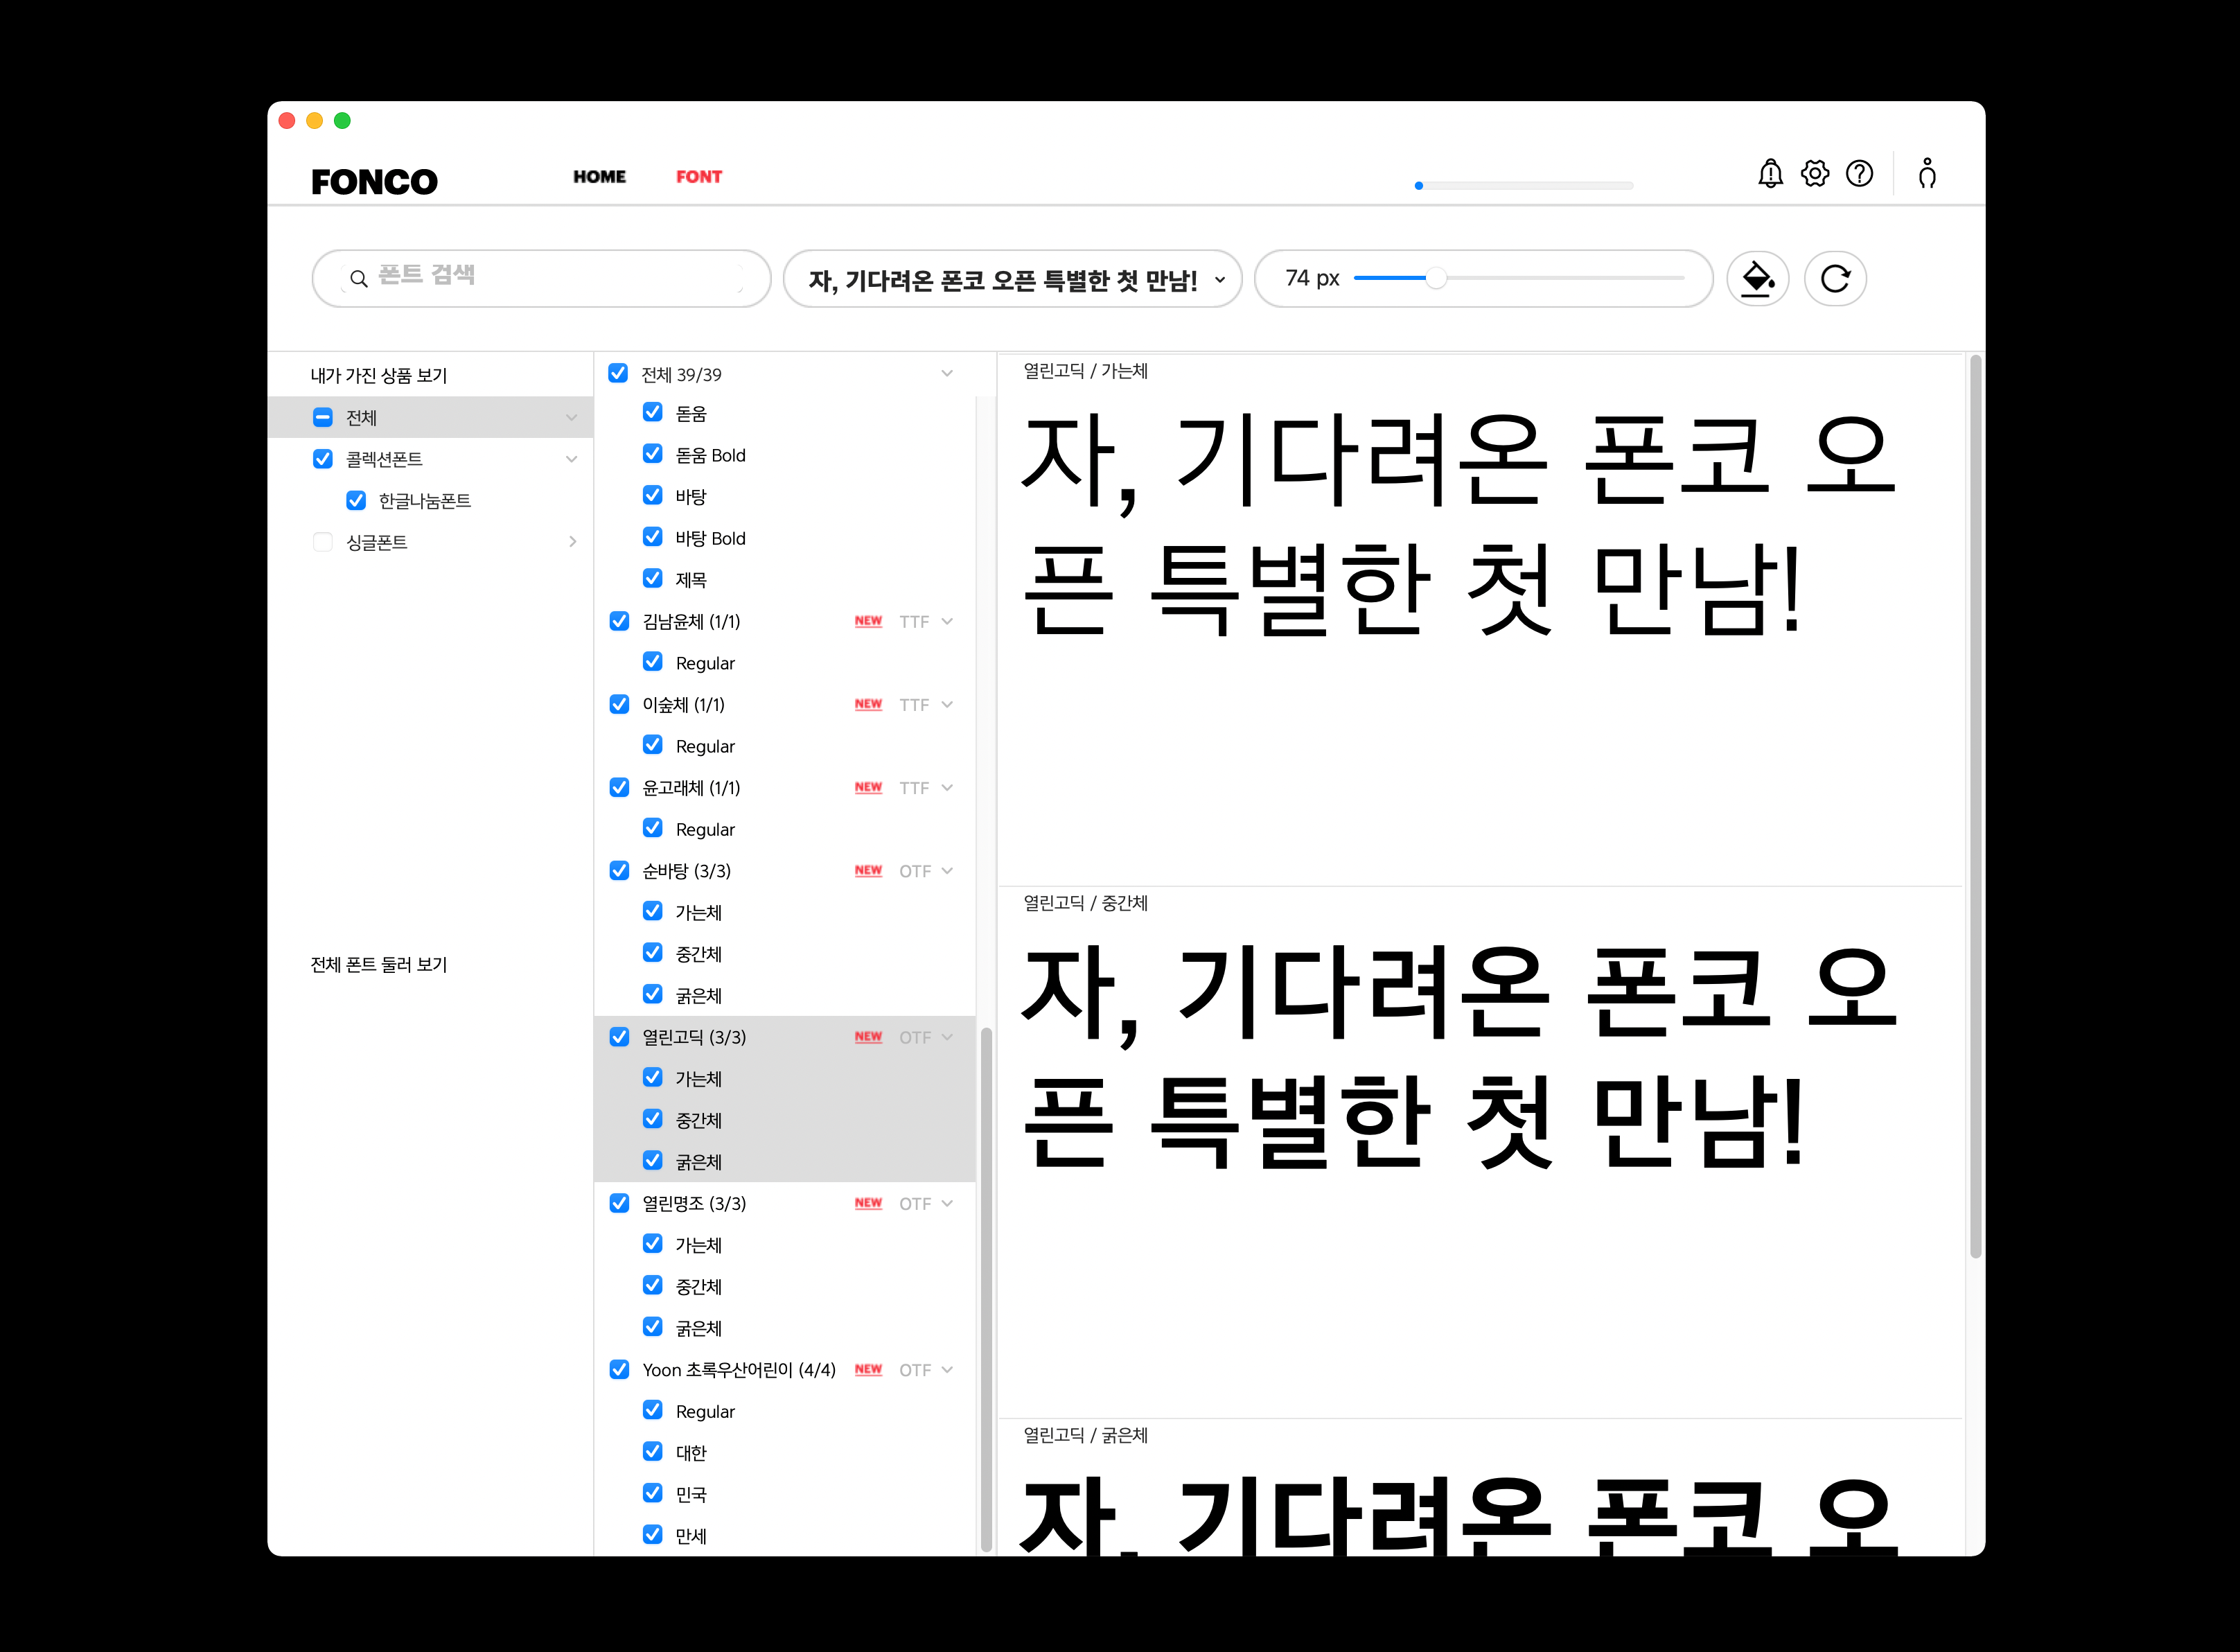The height and width of the screenshot is (1652, 2240).
Task: Click the refresh reset icon
Action: (1835, 279)
